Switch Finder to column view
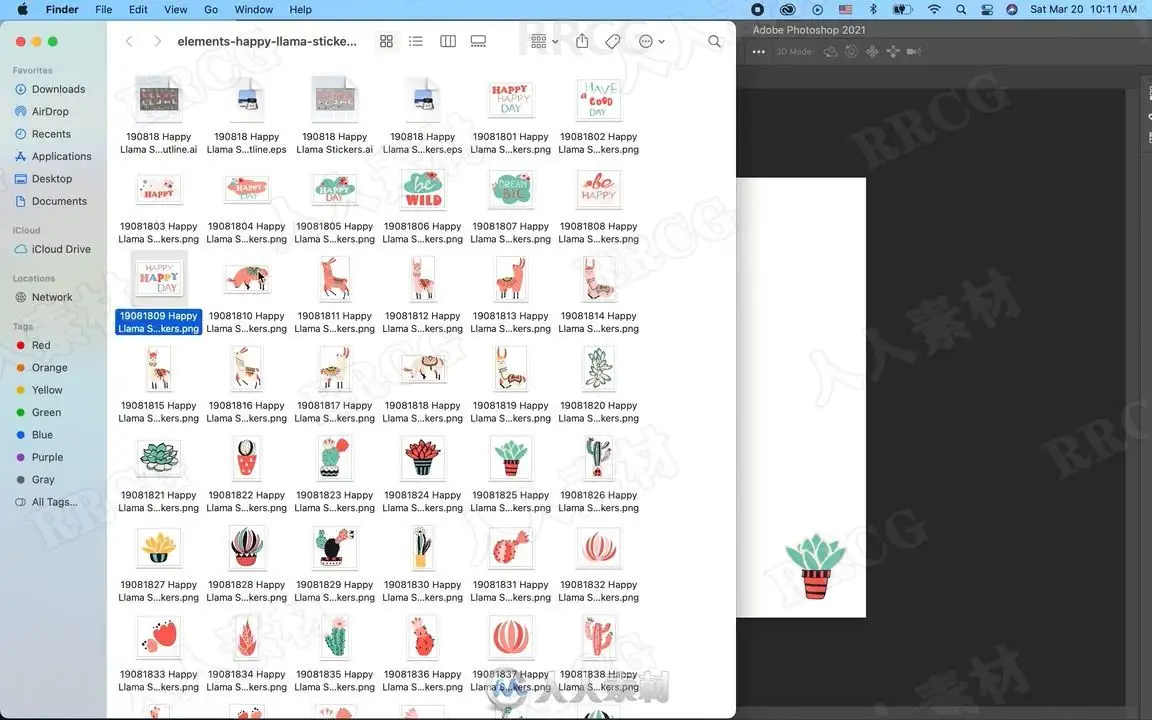The height and width of the screenshot is (720, 1152). [x=447, y=41]
